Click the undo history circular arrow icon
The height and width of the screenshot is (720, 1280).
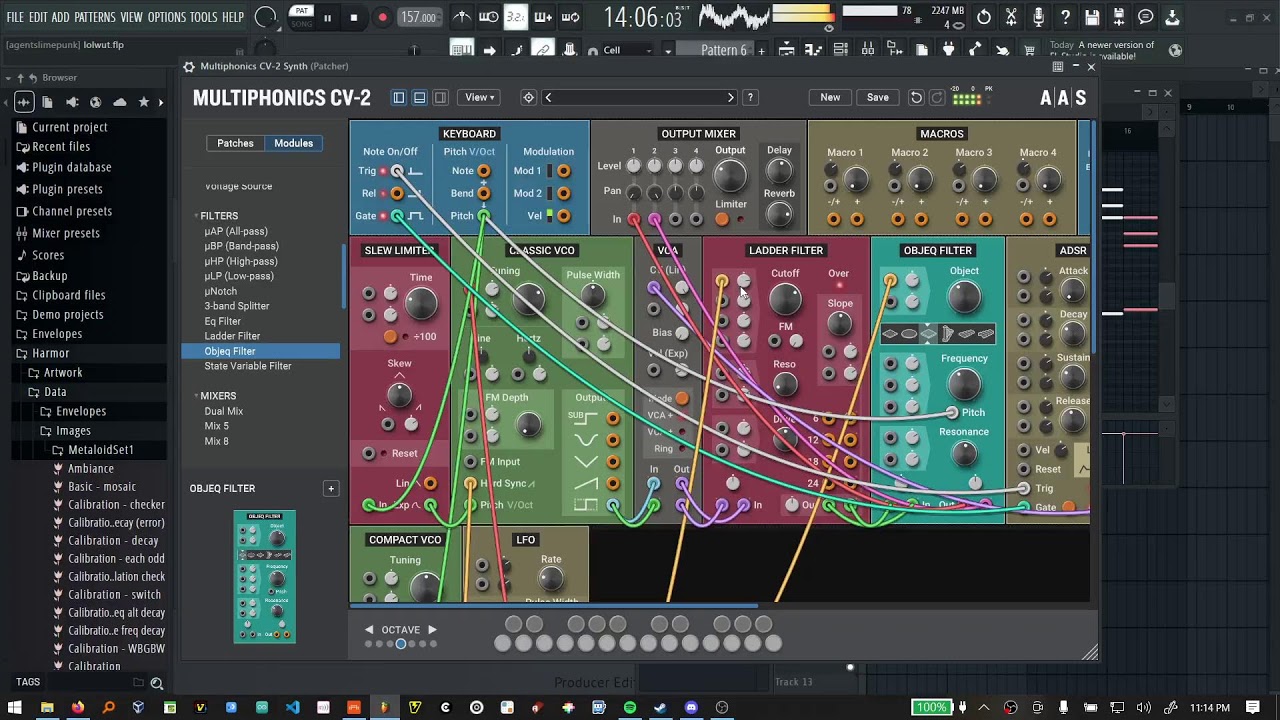pos(984,17)
